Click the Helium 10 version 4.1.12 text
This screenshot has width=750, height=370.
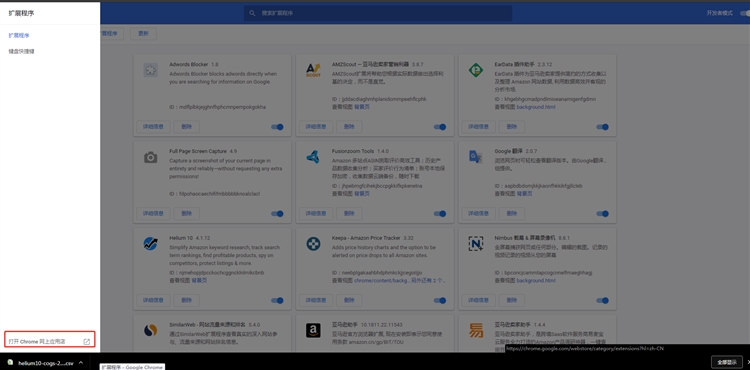click(203, 238)
